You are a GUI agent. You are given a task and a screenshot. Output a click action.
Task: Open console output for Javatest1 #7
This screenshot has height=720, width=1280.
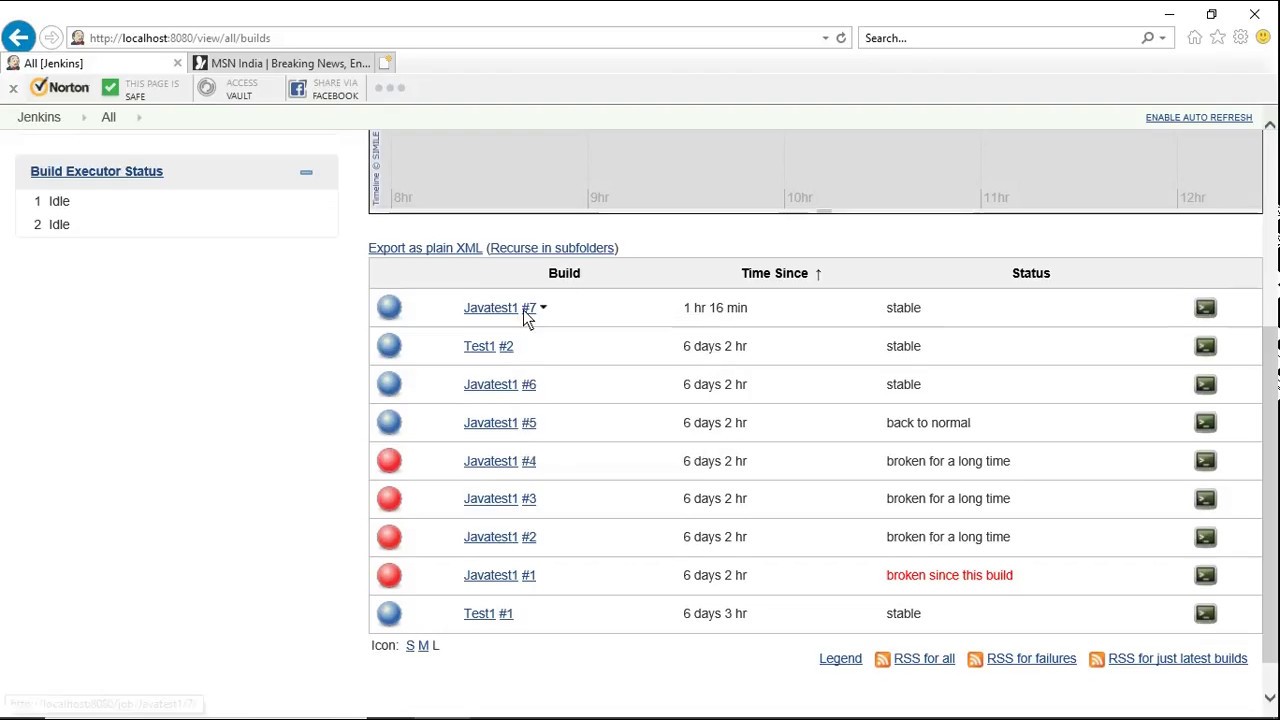click(1205, 308)
